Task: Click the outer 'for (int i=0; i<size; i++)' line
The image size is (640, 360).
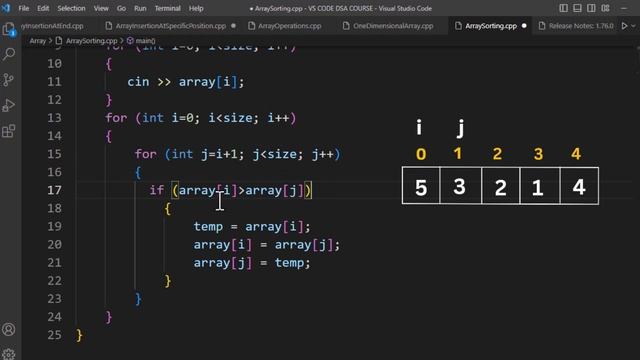Action: pyautogui.click(x=200, y=118)
